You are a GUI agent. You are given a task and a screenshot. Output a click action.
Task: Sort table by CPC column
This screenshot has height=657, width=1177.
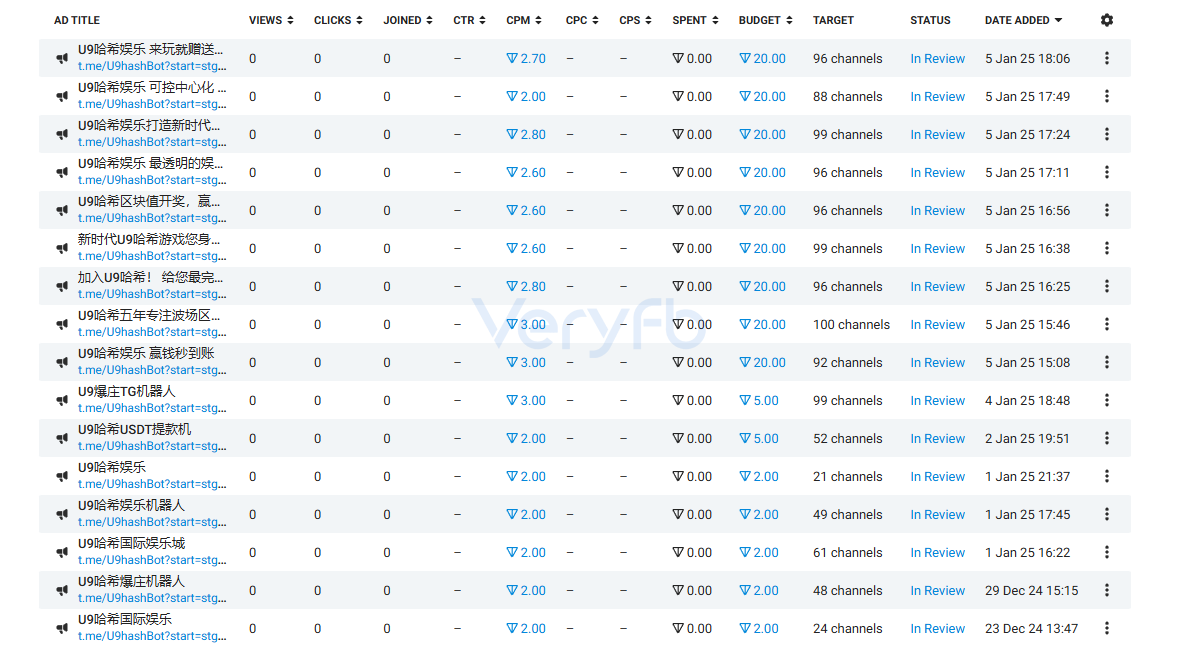pos(582,20)
